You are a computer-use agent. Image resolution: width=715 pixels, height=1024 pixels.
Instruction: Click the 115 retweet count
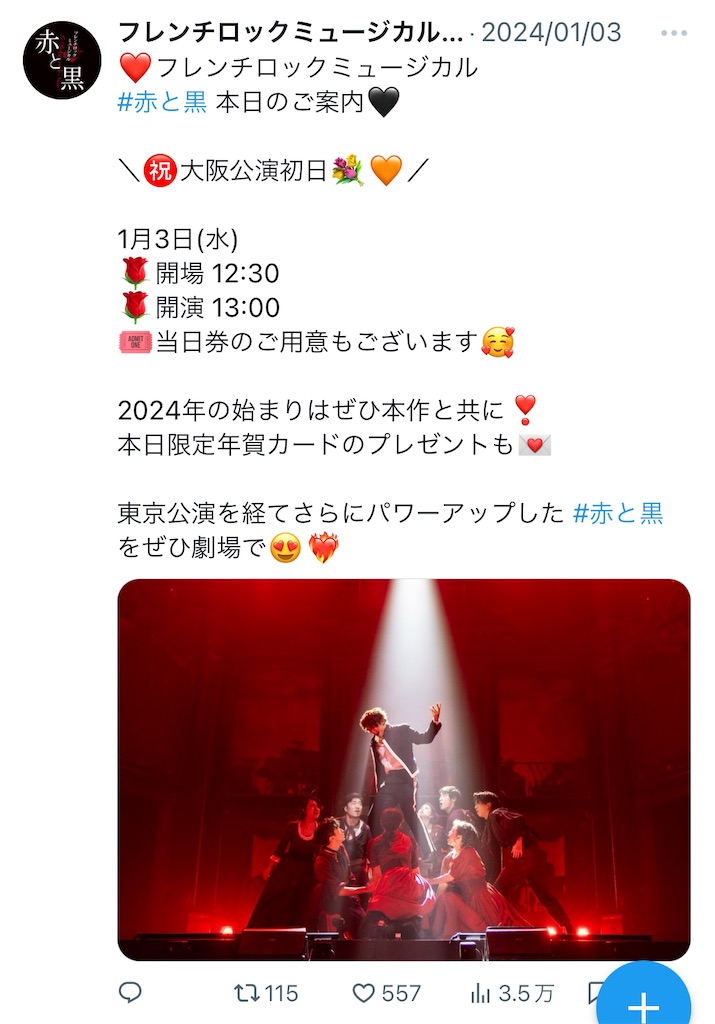click(281, 993)
